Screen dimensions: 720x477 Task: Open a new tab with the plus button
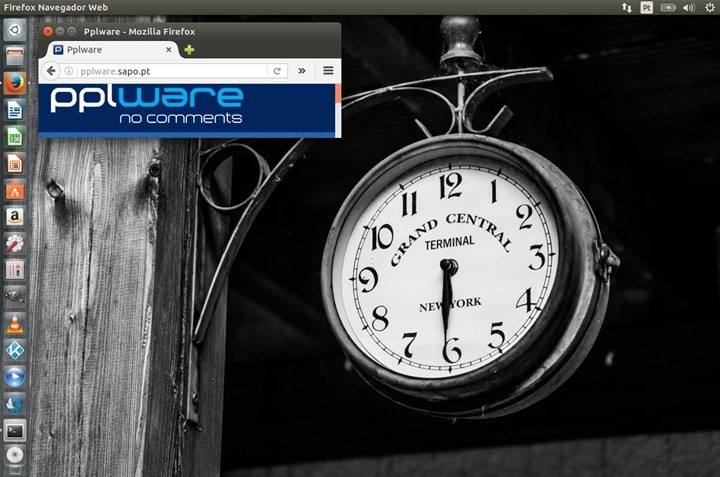(189, 50)
